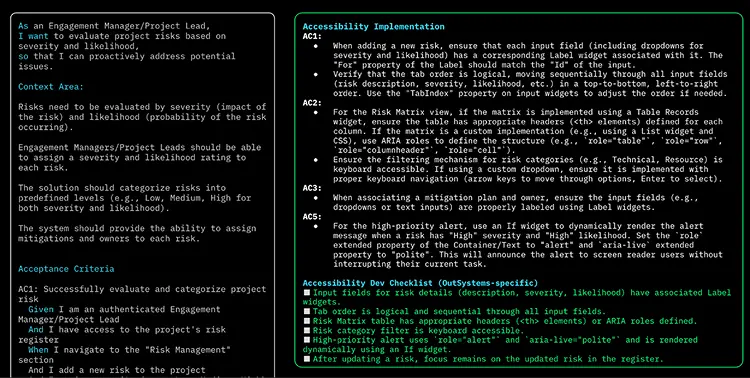Click the 'AC3:' label in Accessibility Implementation
Viewport: 750px width, 378px height.
(312, 188)
